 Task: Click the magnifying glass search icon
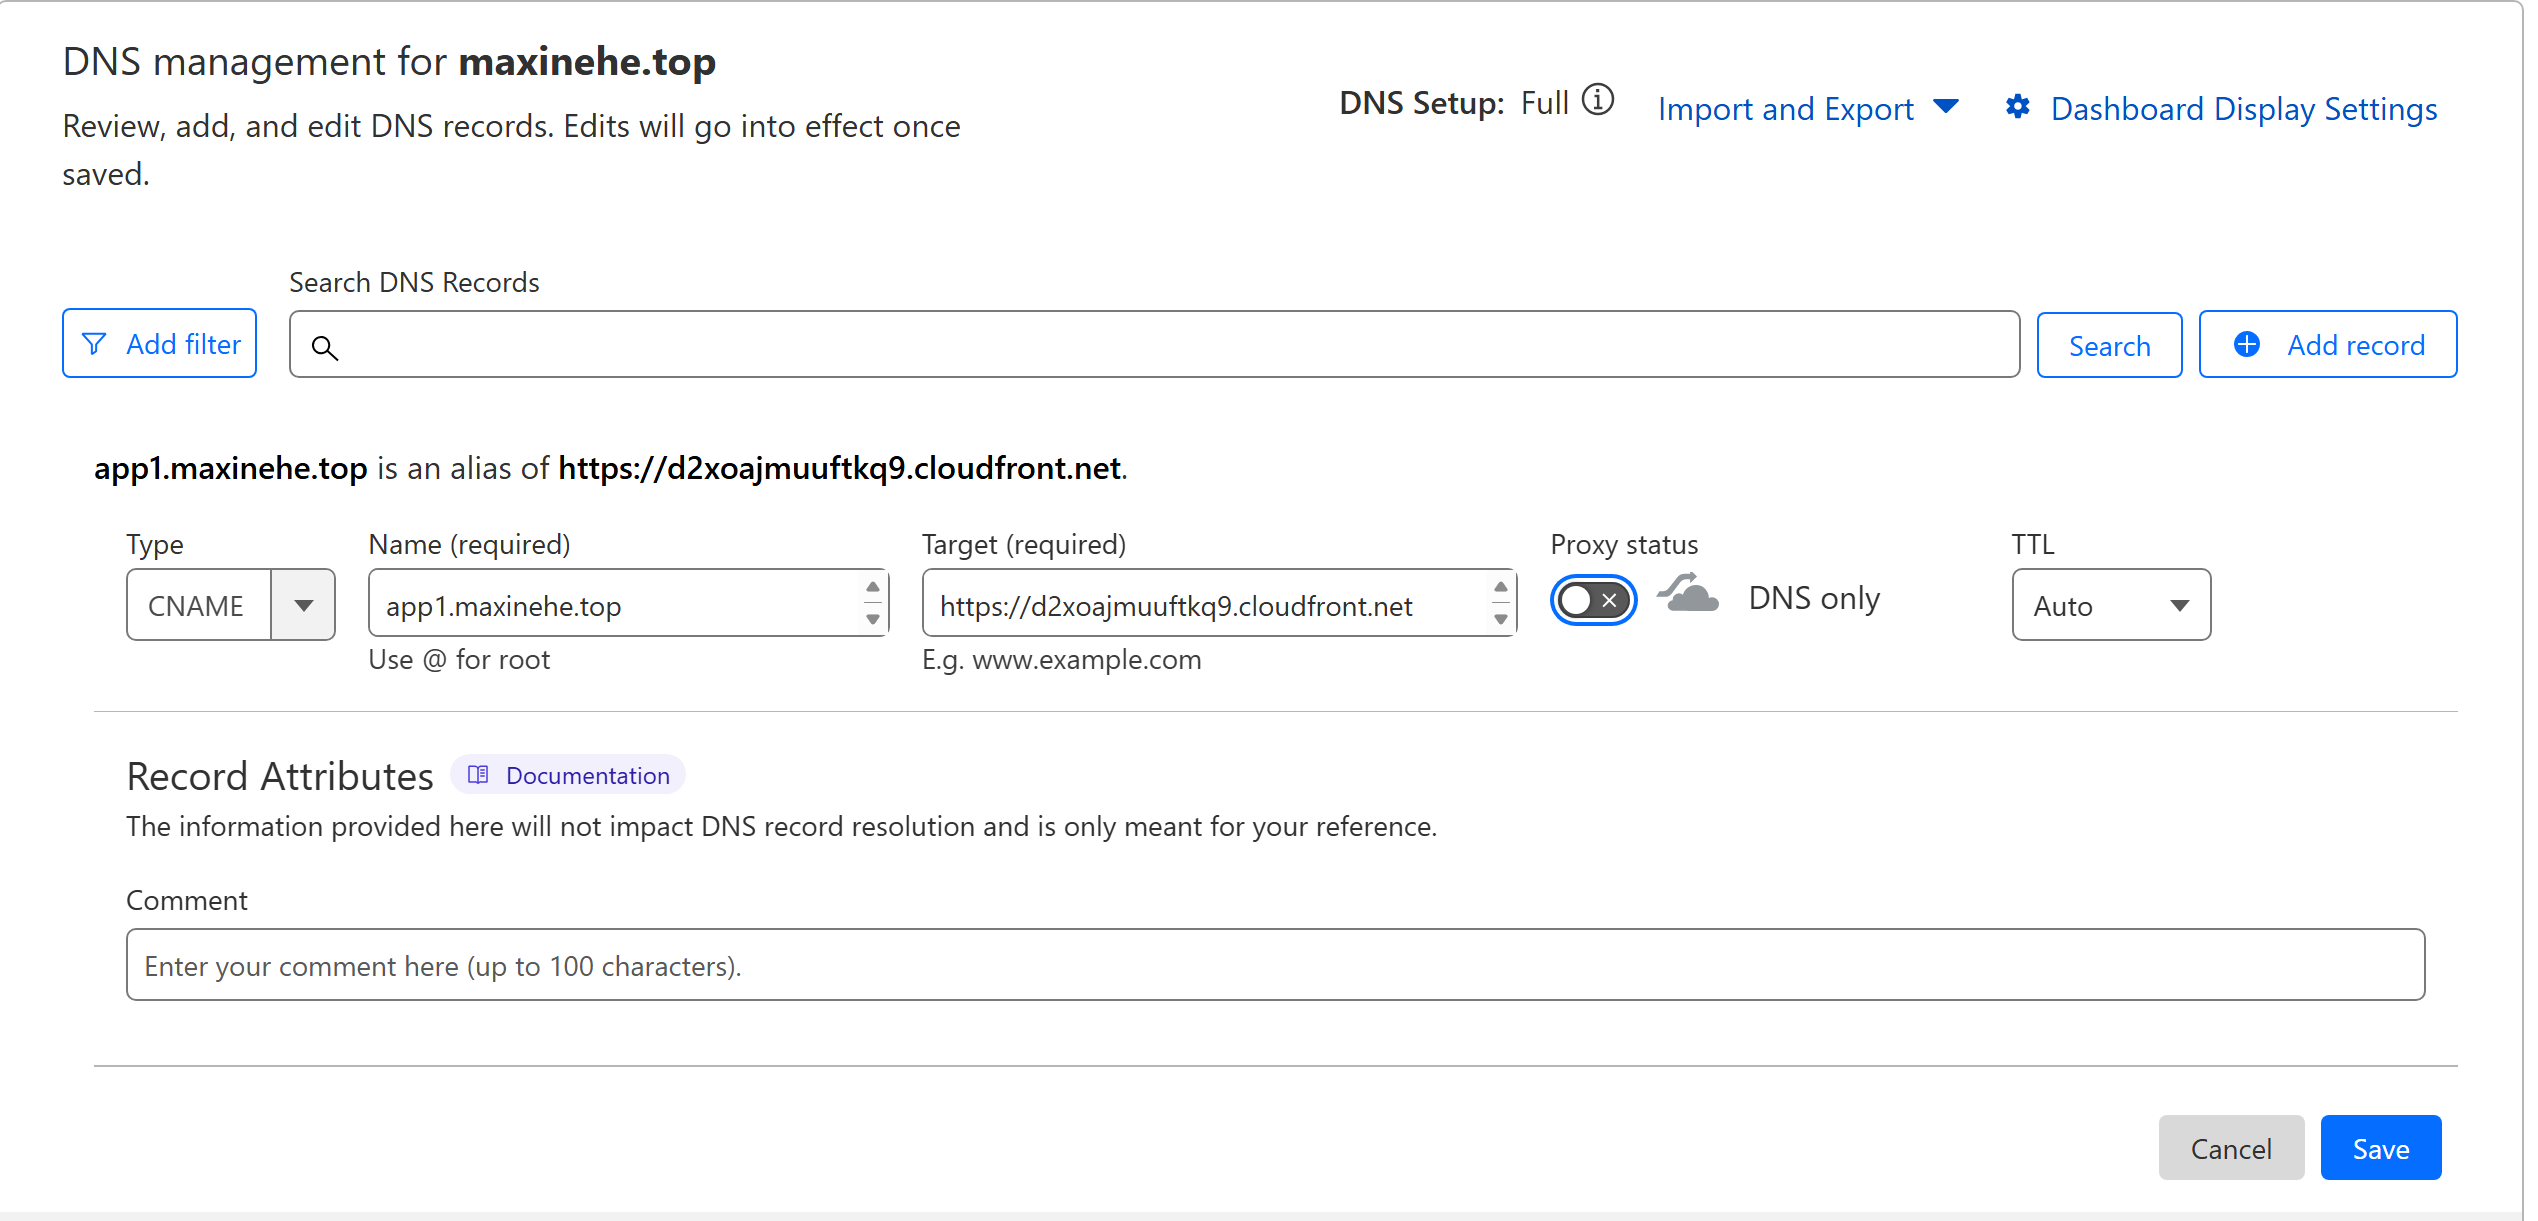324,347
